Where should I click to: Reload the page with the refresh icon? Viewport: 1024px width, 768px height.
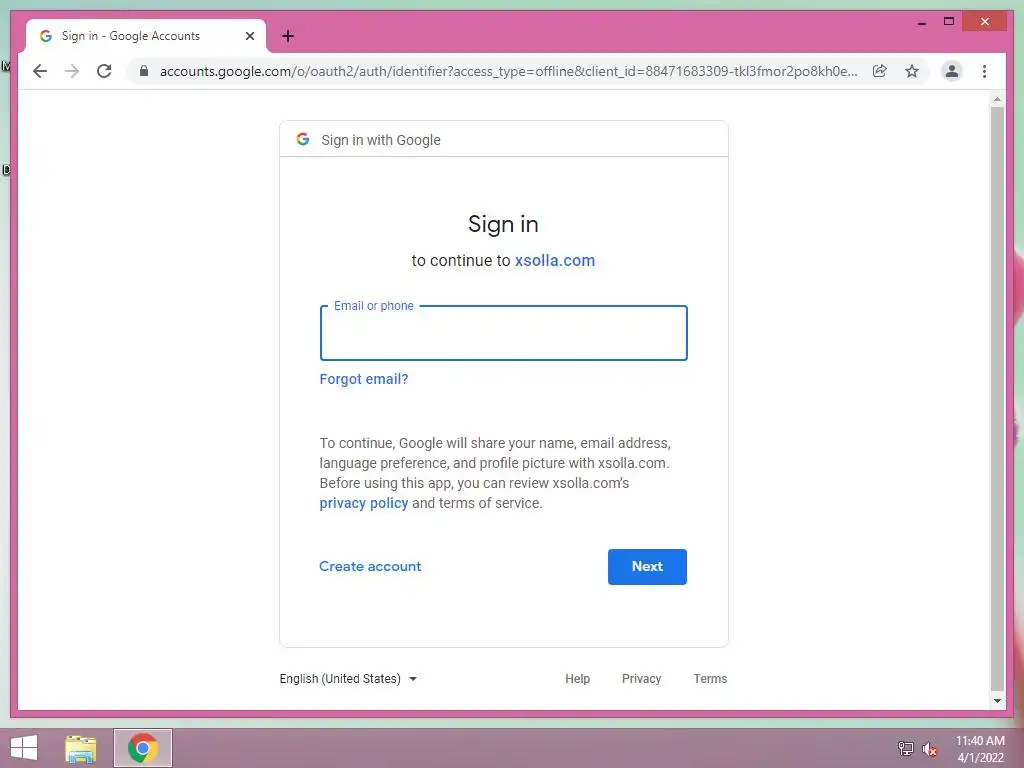104,71
